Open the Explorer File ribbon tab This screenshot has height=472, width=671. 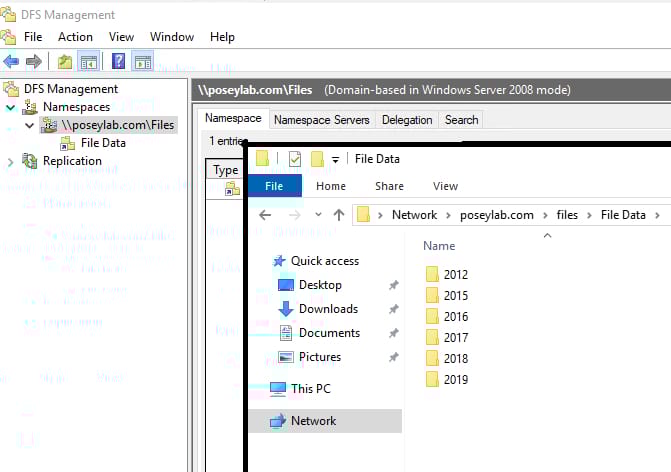(274, 186)
